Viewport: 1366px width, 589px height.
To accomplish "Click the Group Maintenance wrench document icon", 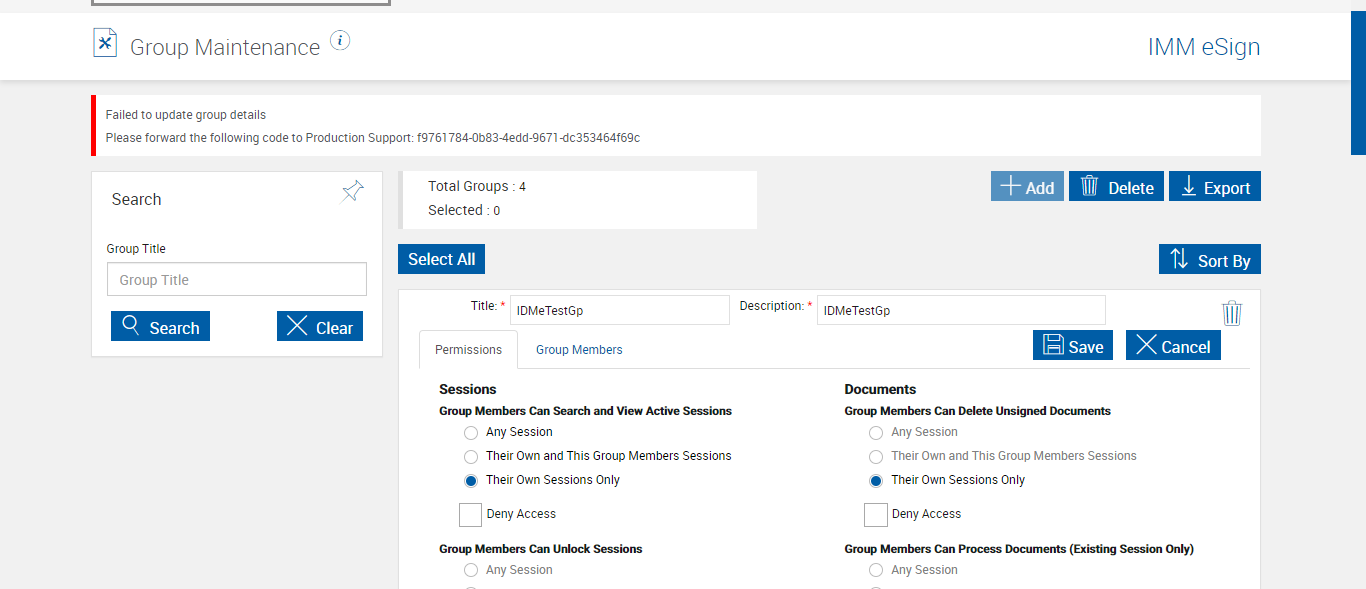I will [x=105, y=43].
